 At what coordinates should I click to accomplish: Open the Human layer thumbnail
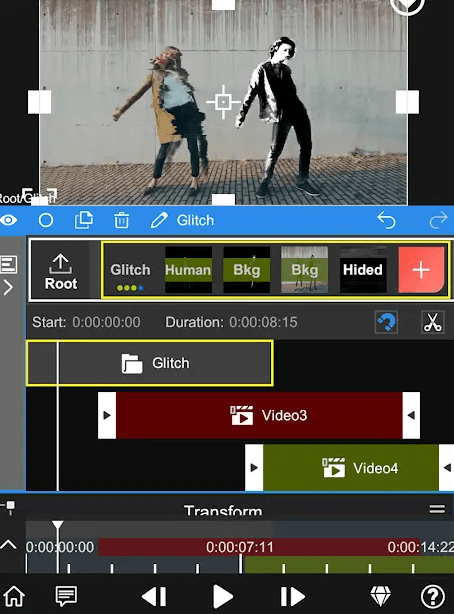coord(188,270)
